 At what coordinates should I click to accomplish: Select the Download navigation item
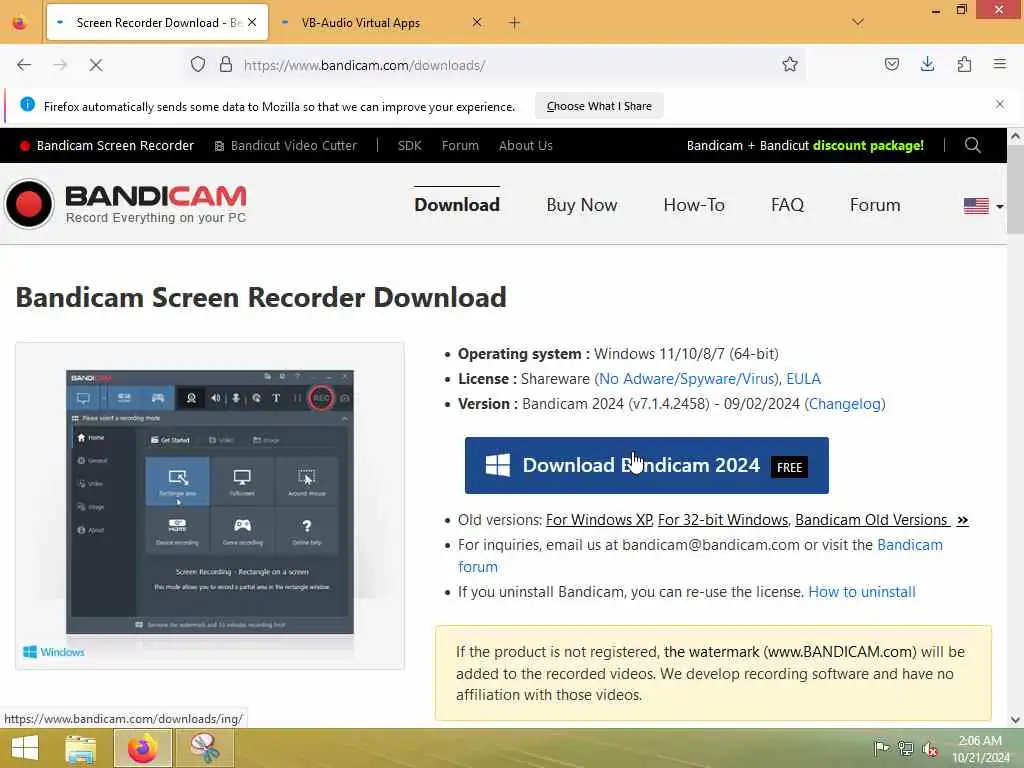[457, 205]
